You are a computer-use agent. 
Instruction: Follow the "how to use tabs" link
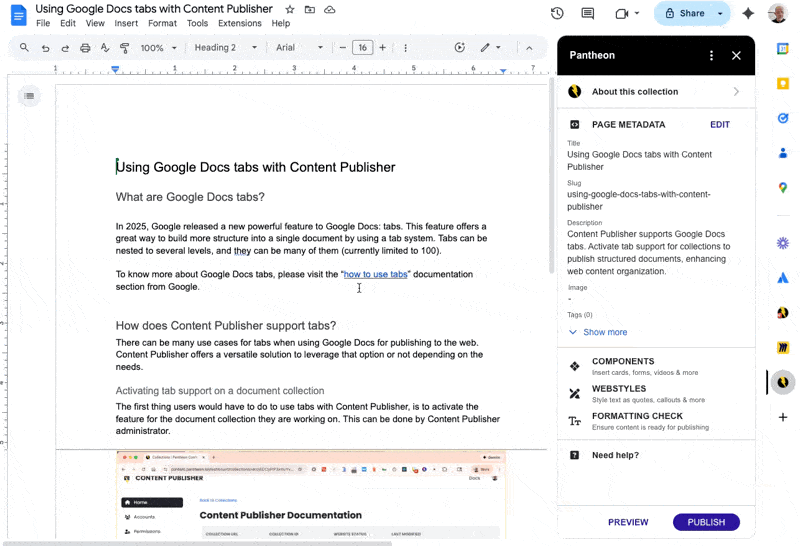375,274
